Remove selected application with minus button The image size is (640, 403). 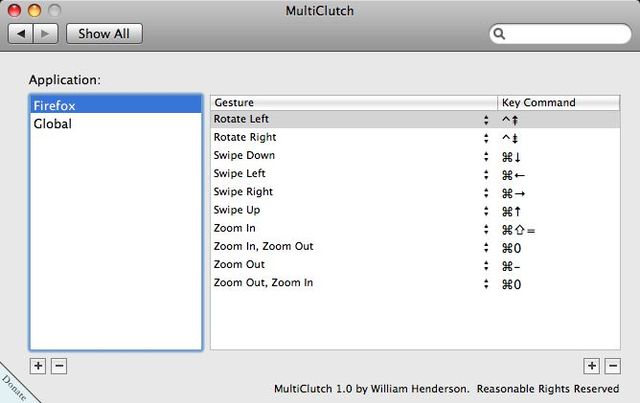point(59,366)
